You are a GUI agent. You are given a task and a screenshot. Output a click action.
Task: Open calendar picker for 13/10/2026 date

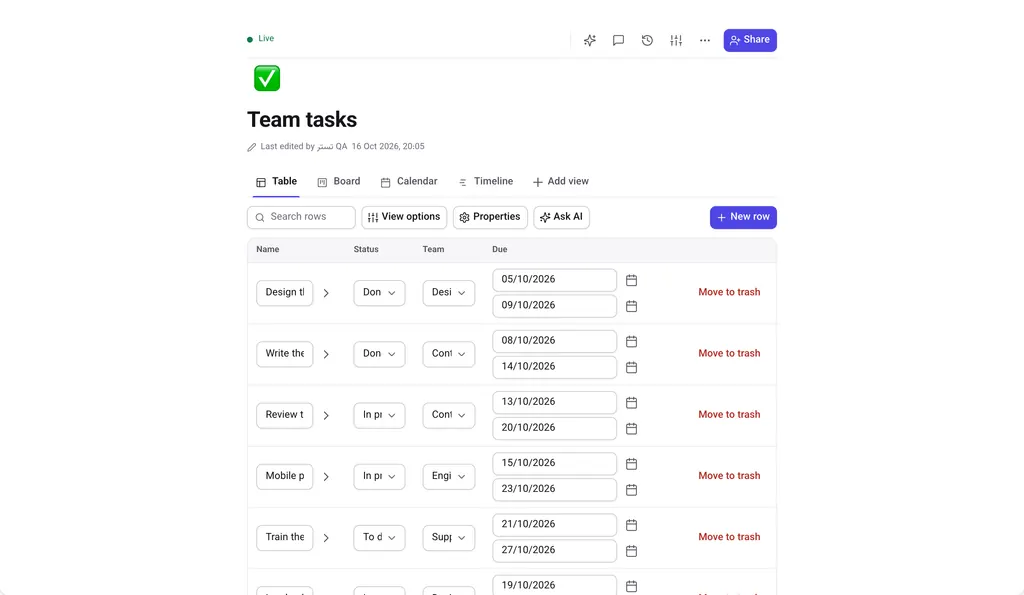632,403
